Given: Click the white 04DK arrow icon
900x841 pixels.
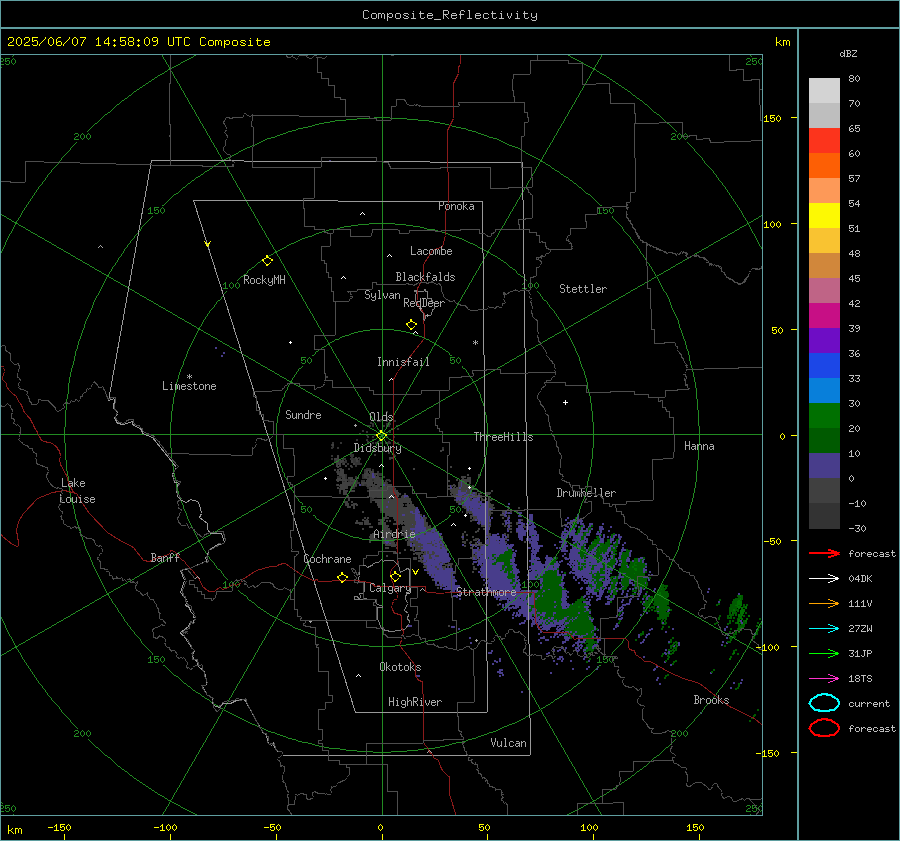Looking at the screenshot, I should pyautogui.click(x=824, y=578).
